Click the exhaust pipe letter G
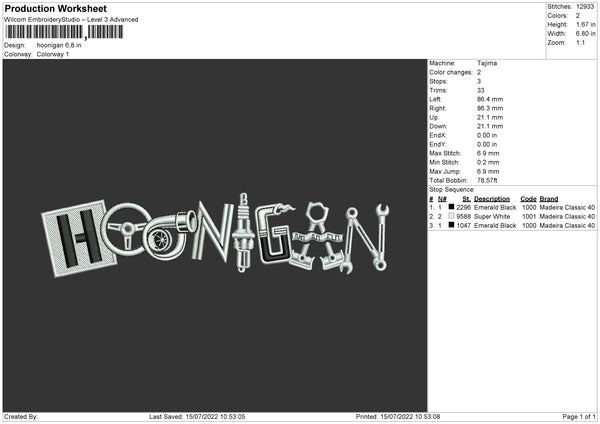The height and width of the screenshot is (424, 600). point(276,234)
